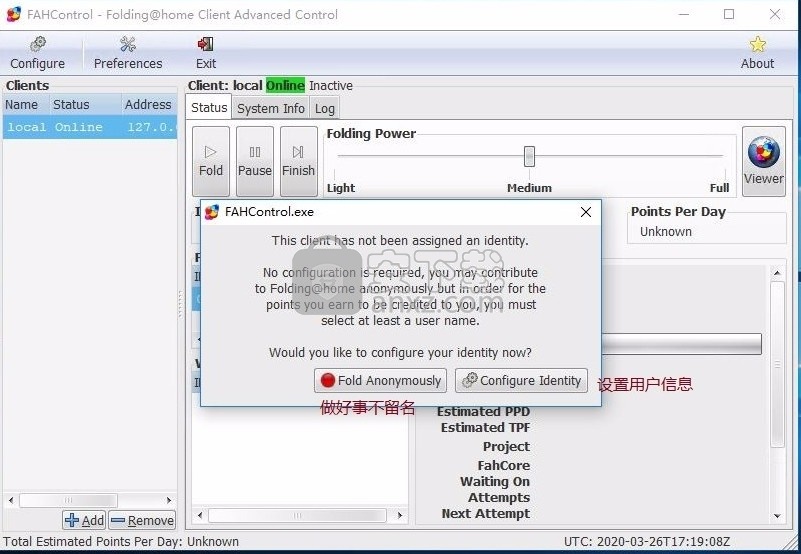Viewport: 801px width, 554px height.
Task: Open the Log tab
Action: 324,108
